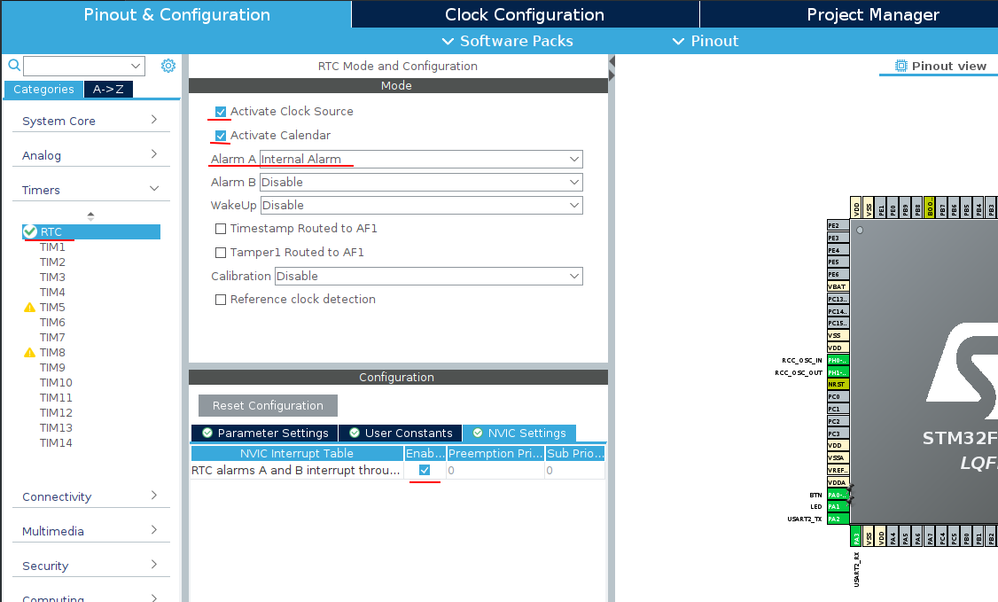Select TIM1 in the timers list
The width and height of the screenshot is (998, 602).
click(52, 247)
